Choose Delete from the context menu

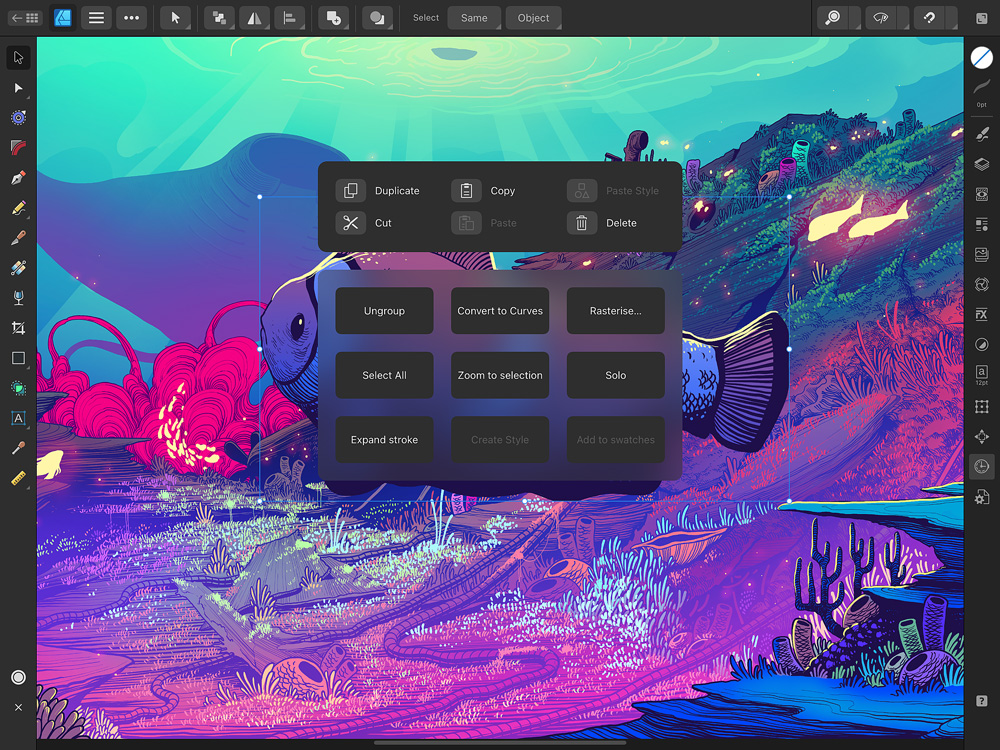coord(602,223)
